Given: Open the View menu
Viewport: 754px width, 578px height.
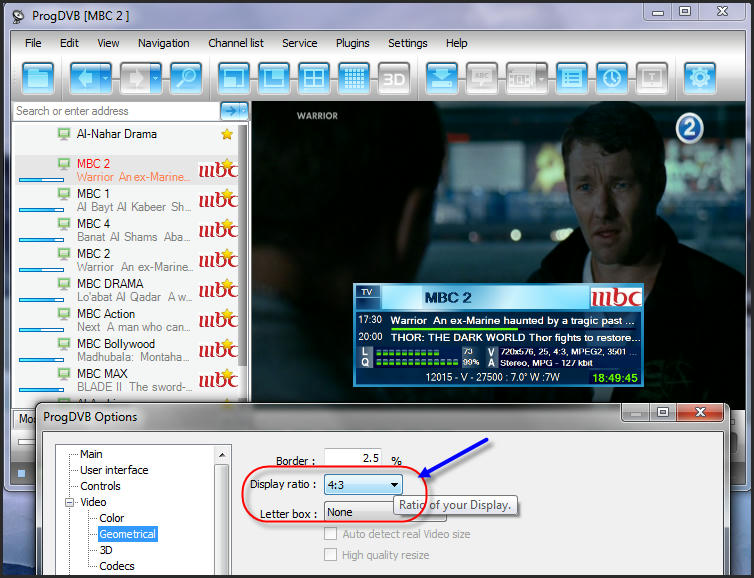Looking at the screenshot, I should tap(108, 43).
